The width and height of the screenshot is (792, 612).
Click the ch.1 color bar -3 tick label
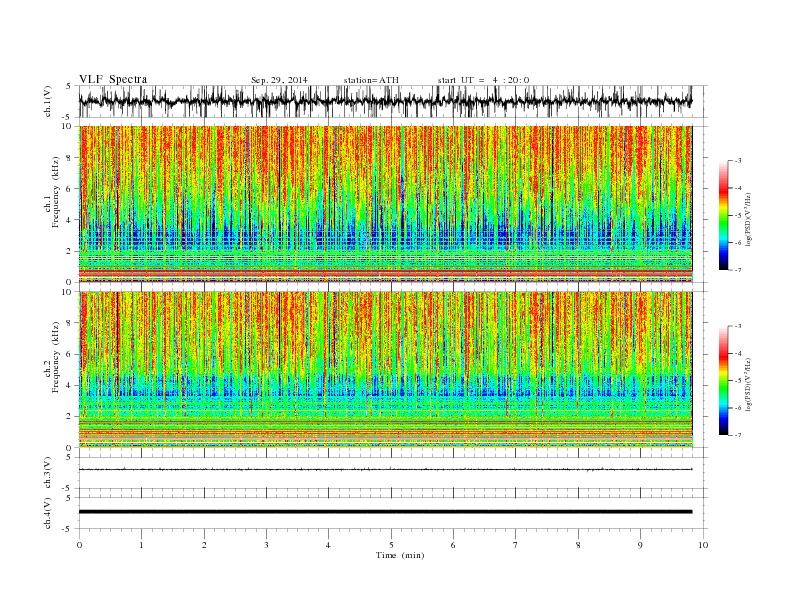738,161
